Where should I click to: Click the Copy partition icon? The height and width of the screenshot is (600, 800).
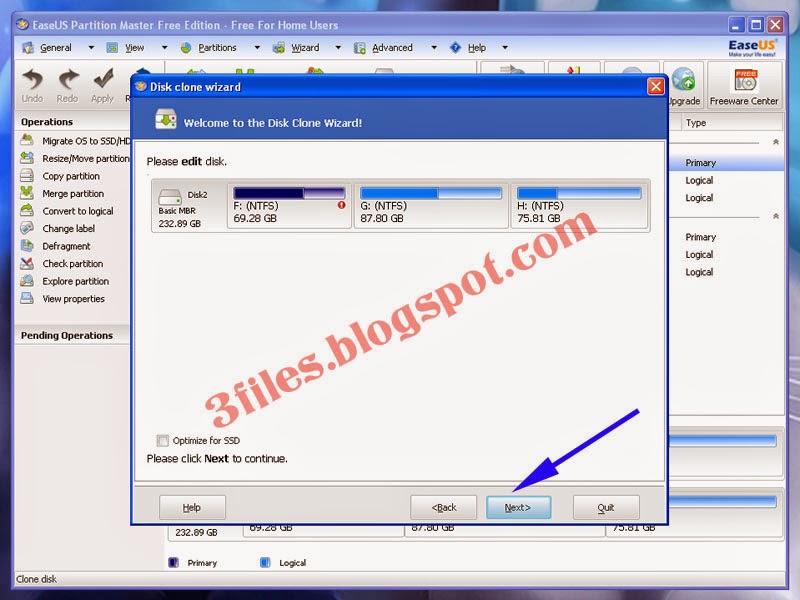[x=27, y=176]
